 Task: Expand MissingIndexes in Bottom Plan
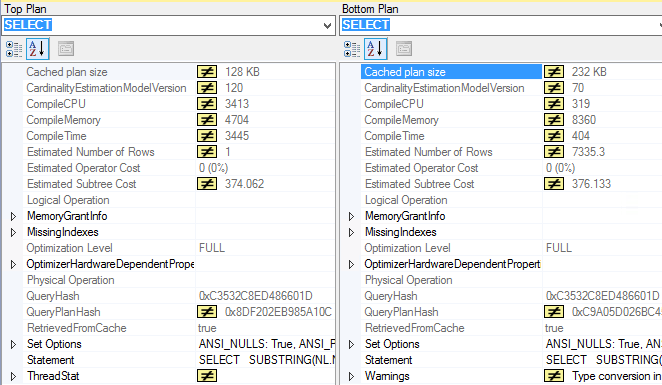(351, 233)
